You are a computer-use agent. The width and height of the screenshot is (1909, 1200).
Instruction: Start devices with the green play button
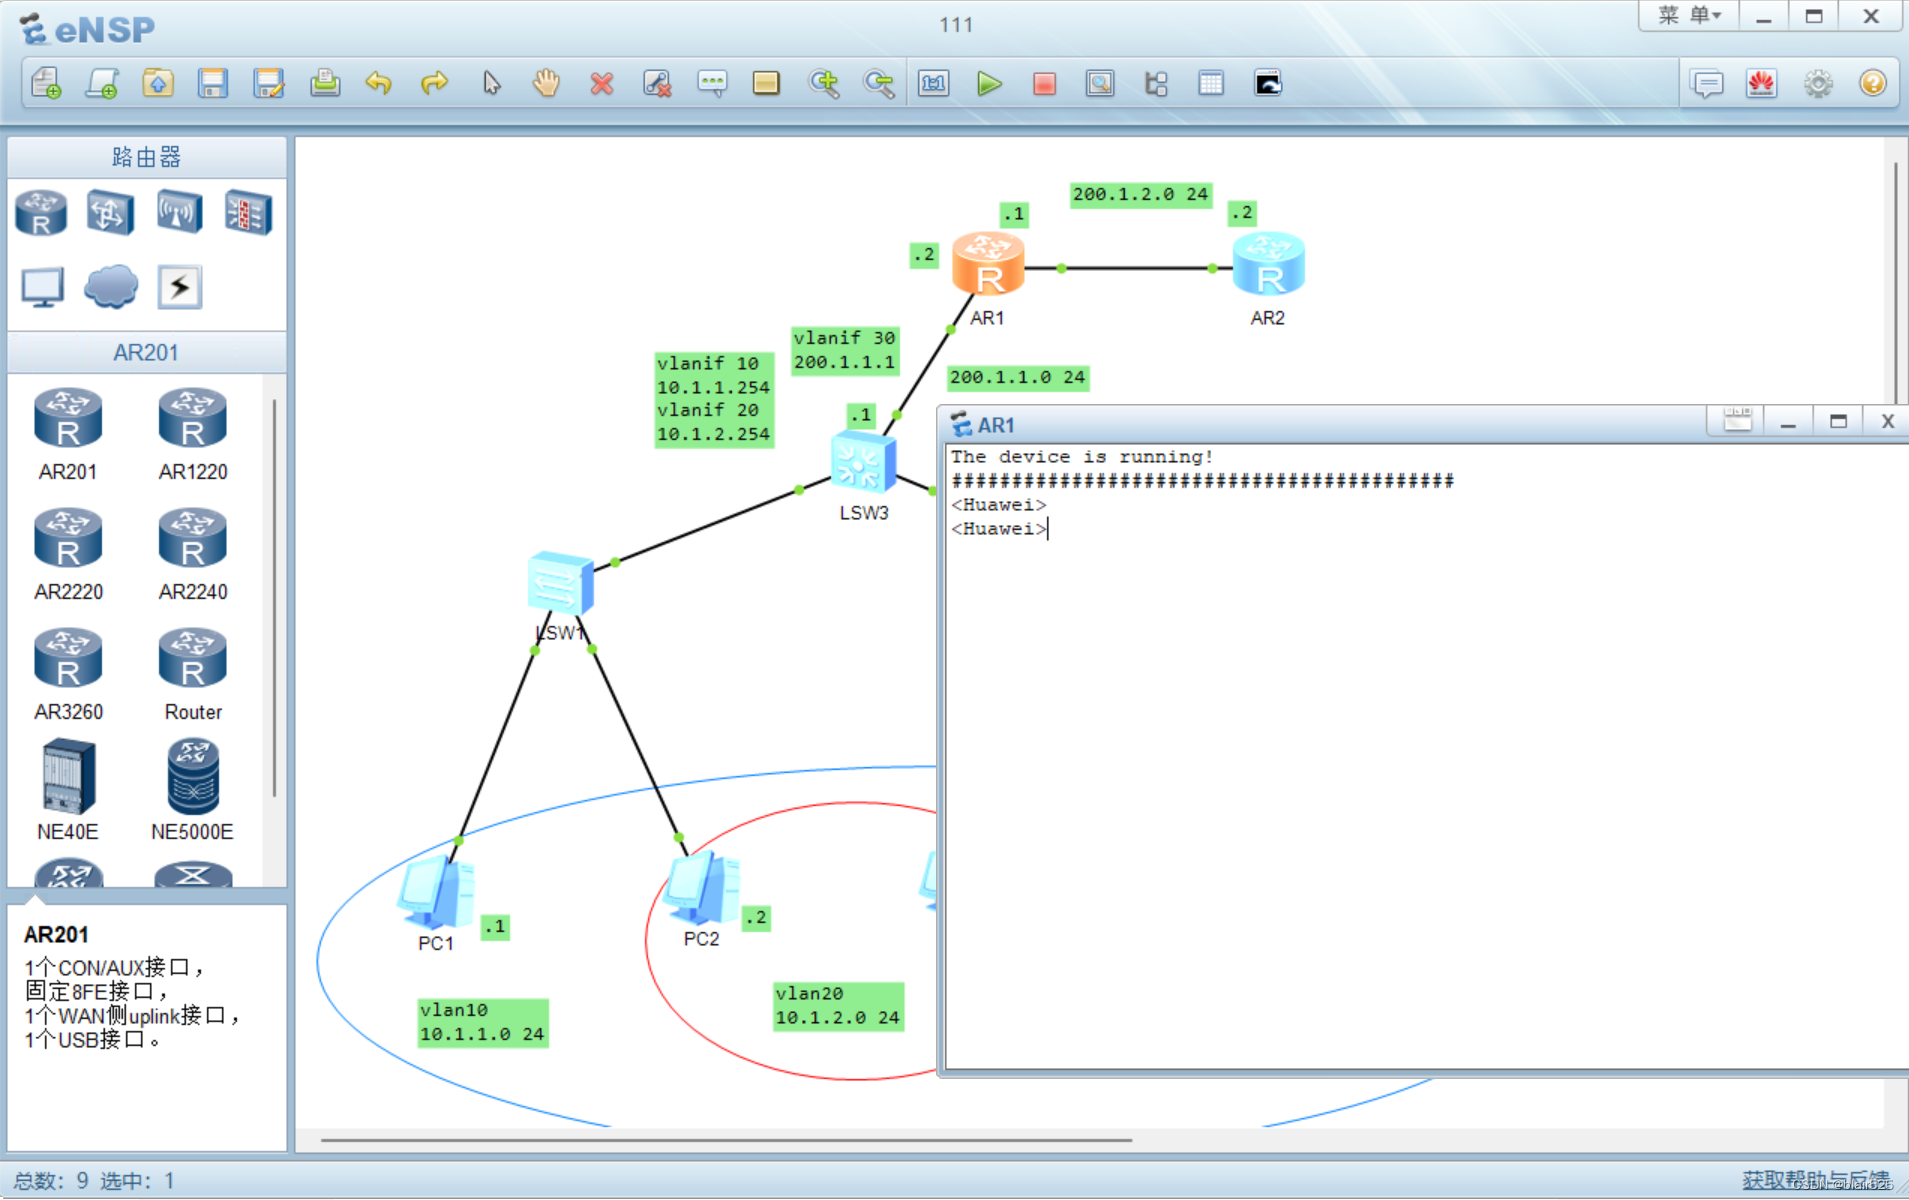pyautogui.click(x=989, y=84)
